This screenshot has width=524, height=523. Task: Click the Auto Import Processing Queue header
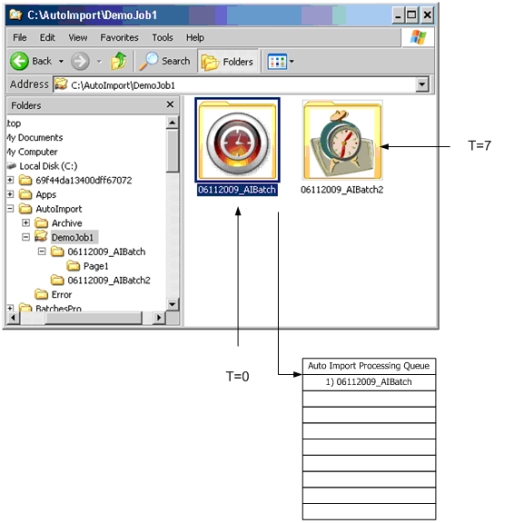tap(369, 366)
